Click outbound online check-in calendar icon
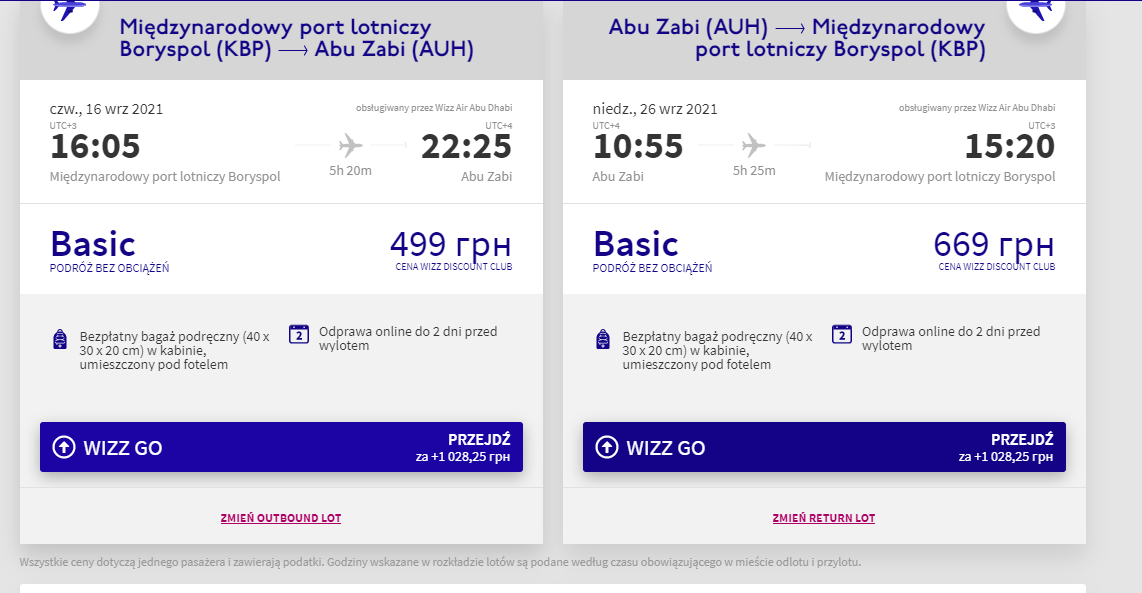1142x593 pixels. tap(299, 334)
